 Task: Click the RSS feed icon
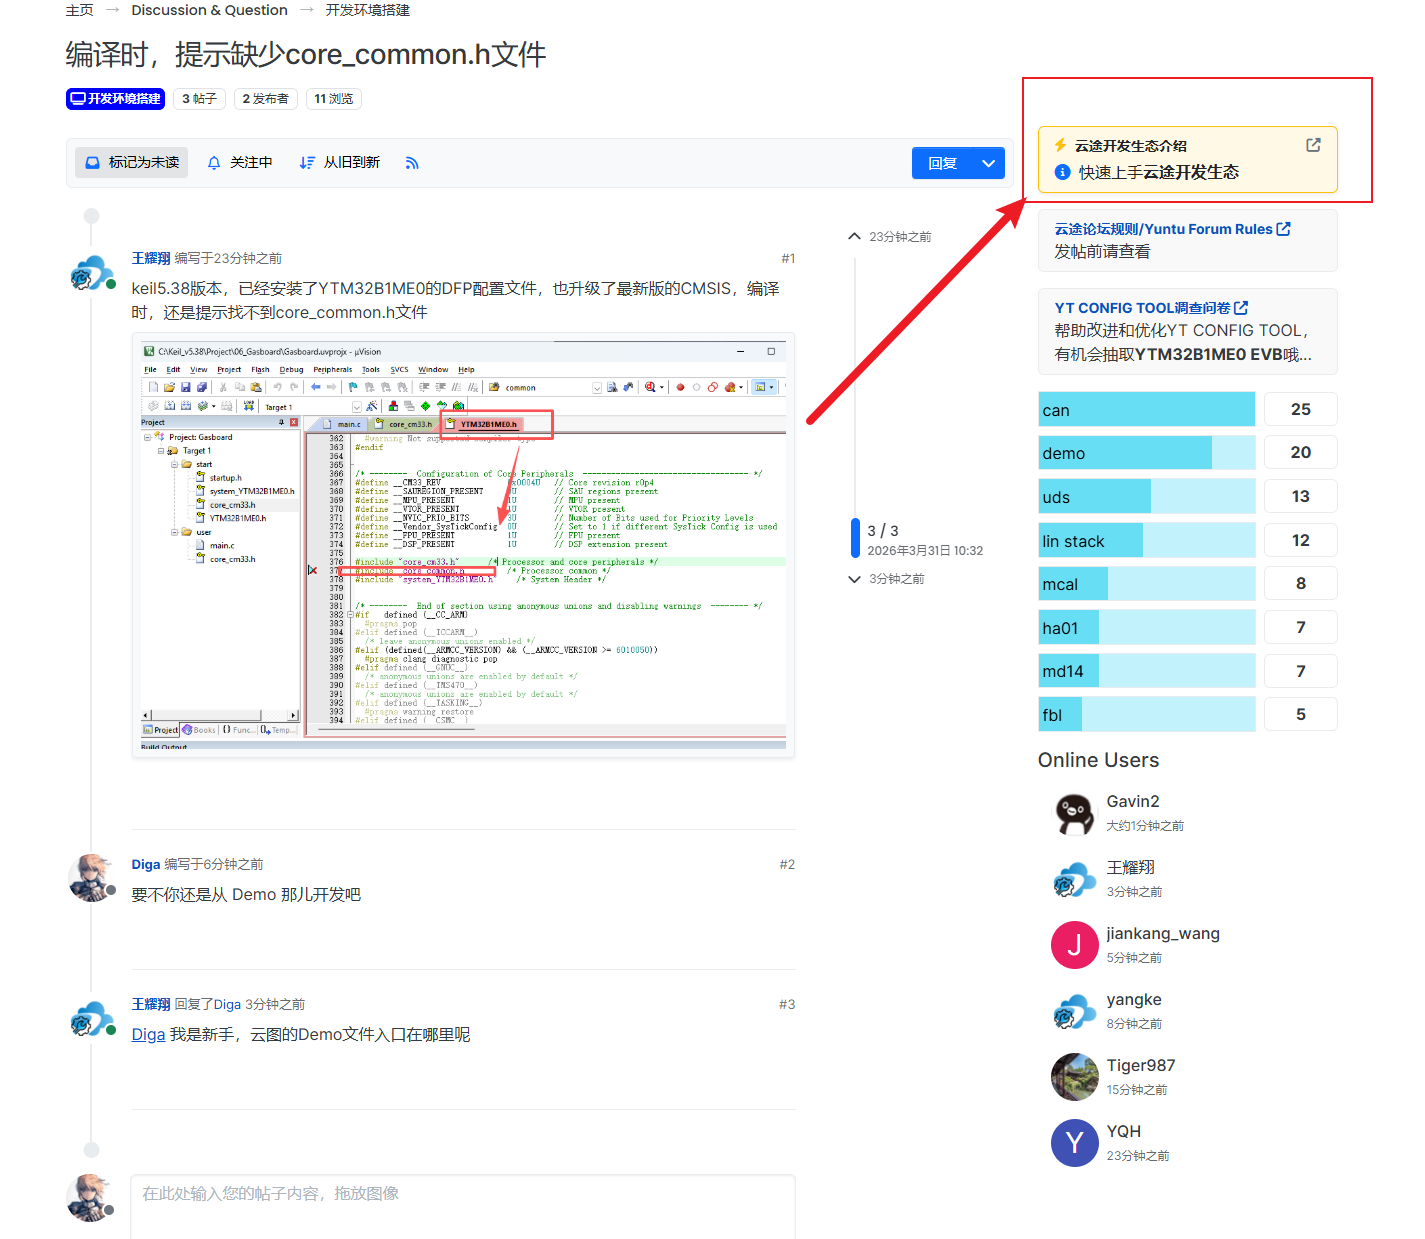point(412,163)
